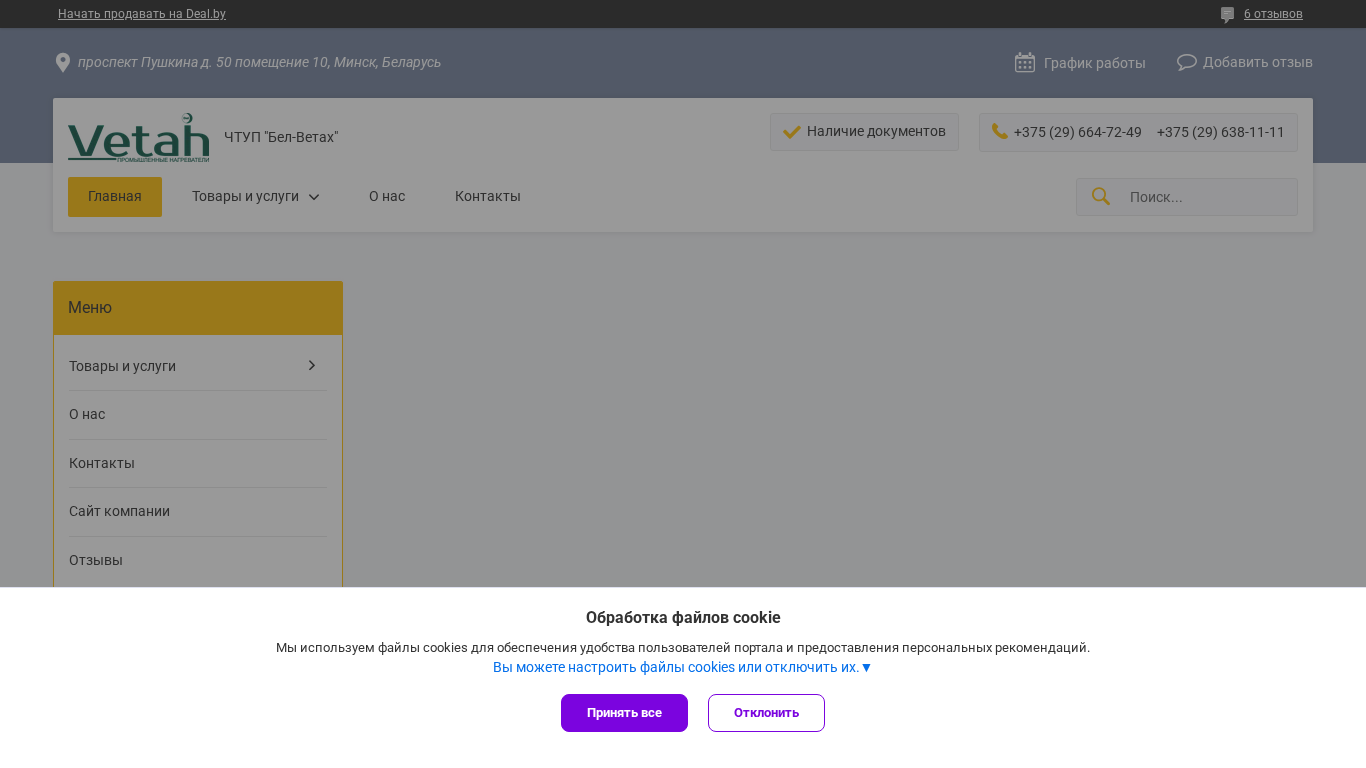This screenshot has width=1366, height=768.
Task: Accept all cookies with Принять все
Action: (624, 713)
